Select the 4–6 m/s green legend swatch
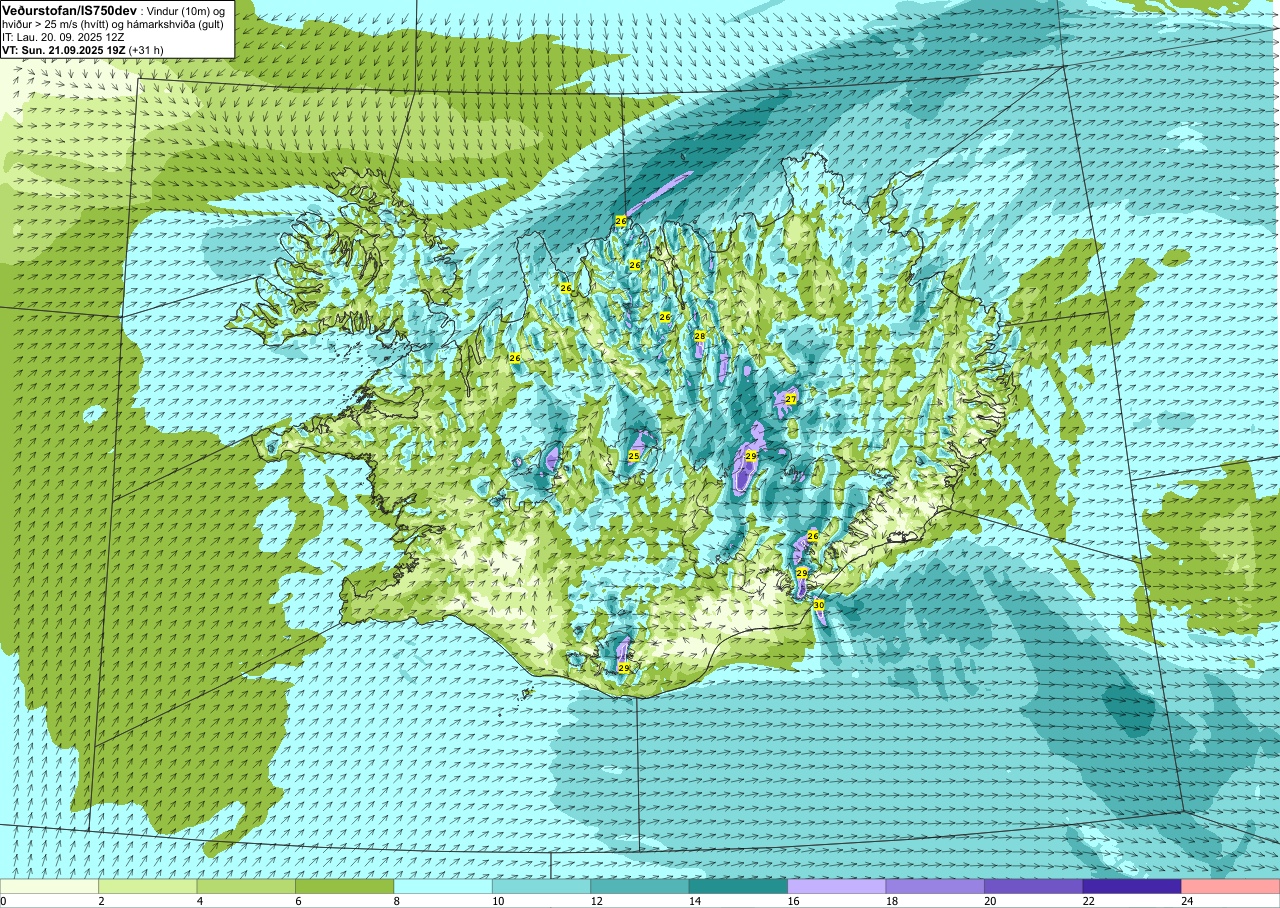 [x=246, y=887]
